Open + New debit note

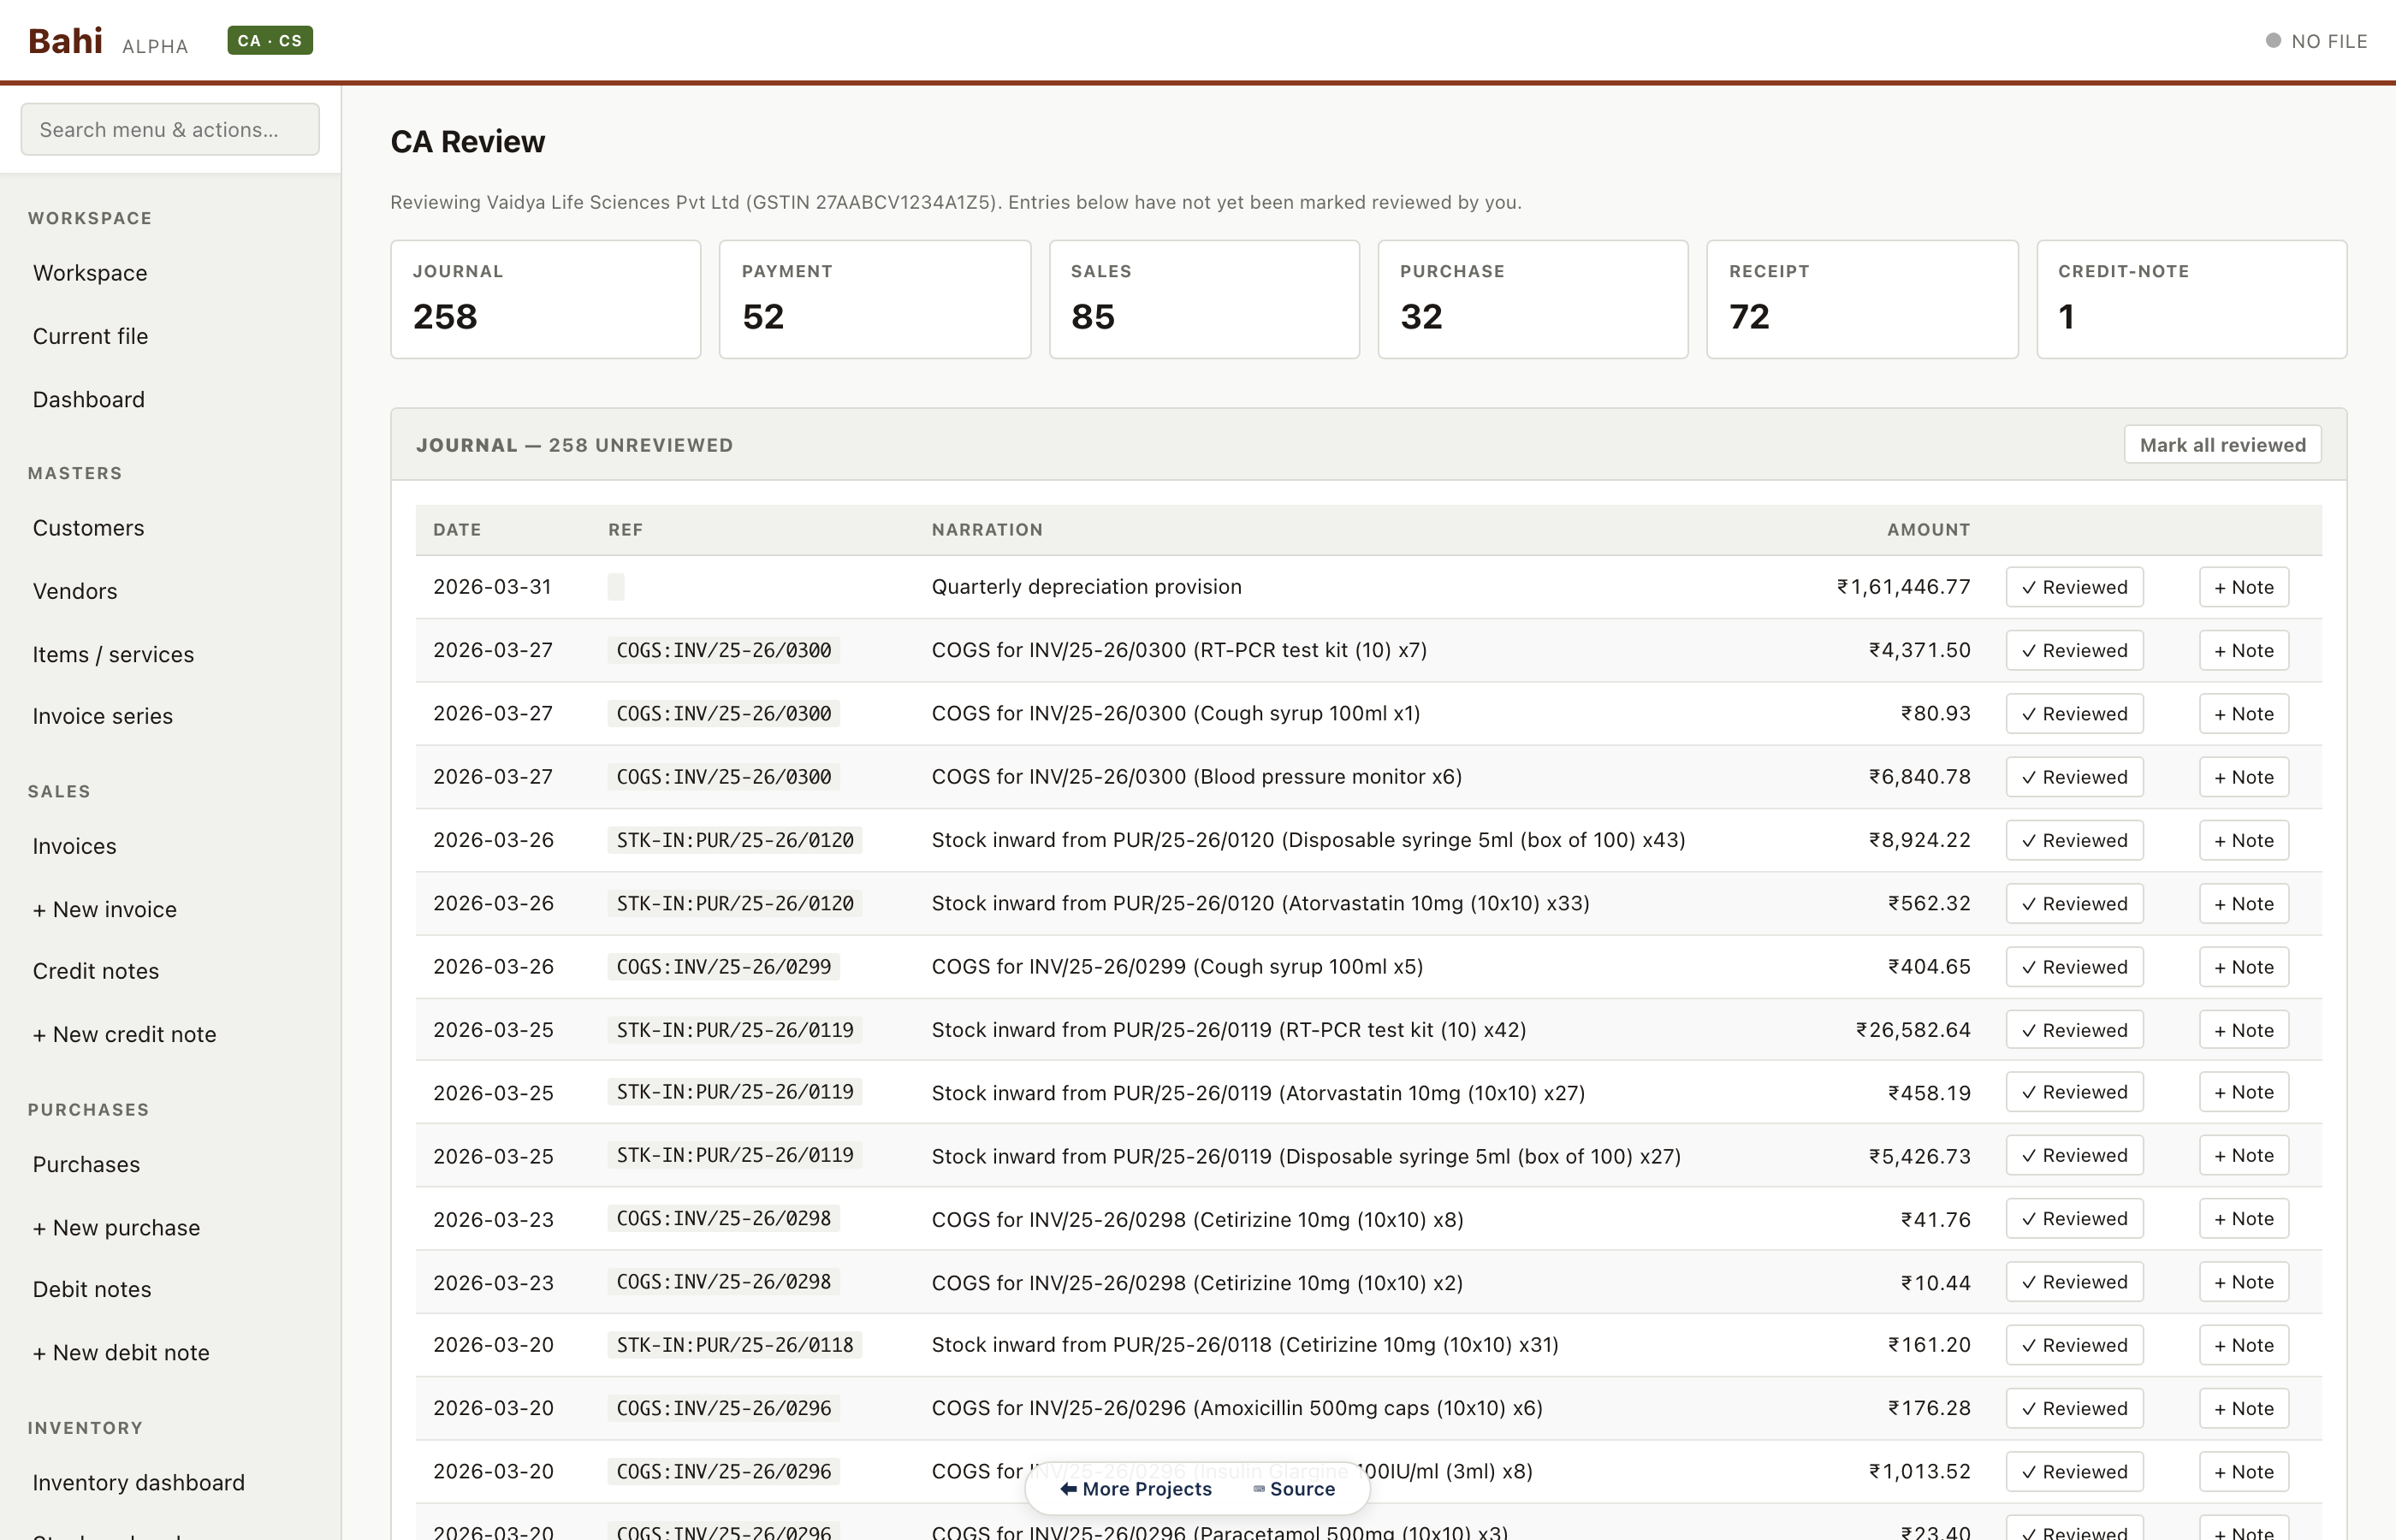pyautogui.click(x=121, y=1352)
